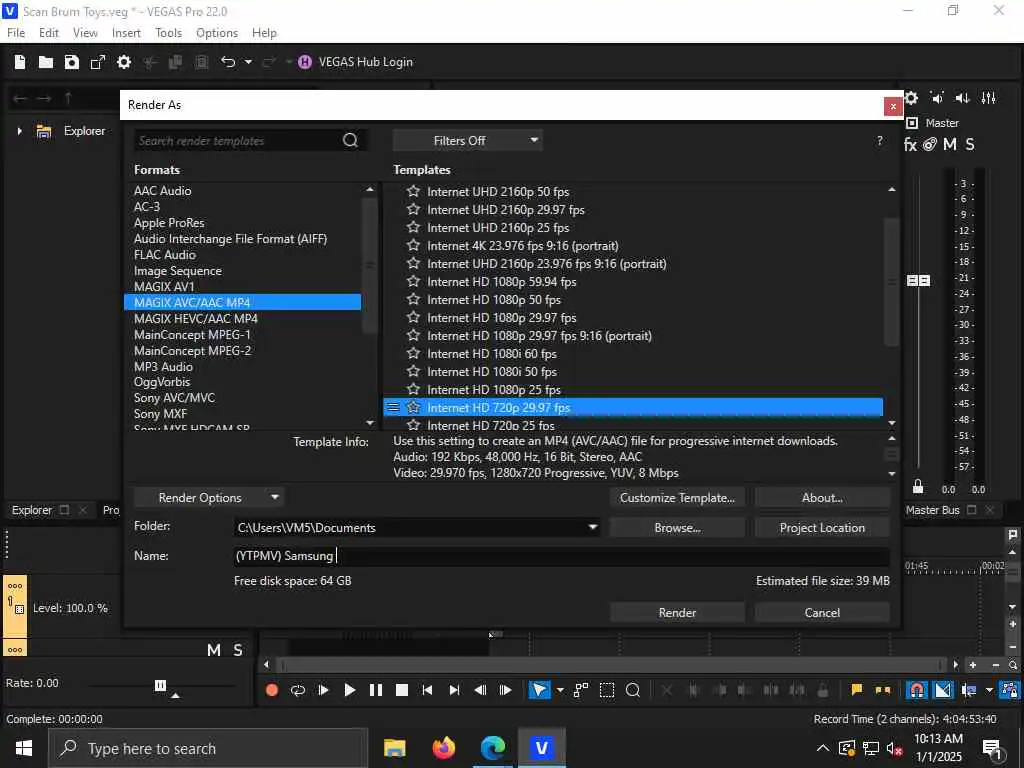Toggle automatic crossfades icon
Viewport: 1024px width, 768px height.
coord(943,690)
